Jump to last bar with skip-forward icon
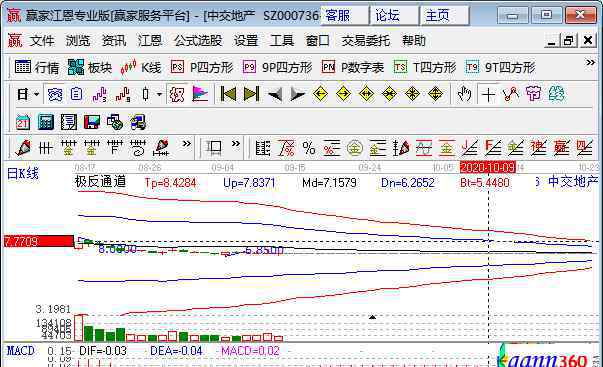The width and height of the screenshot is (603, 367). (x=251, y=94)
